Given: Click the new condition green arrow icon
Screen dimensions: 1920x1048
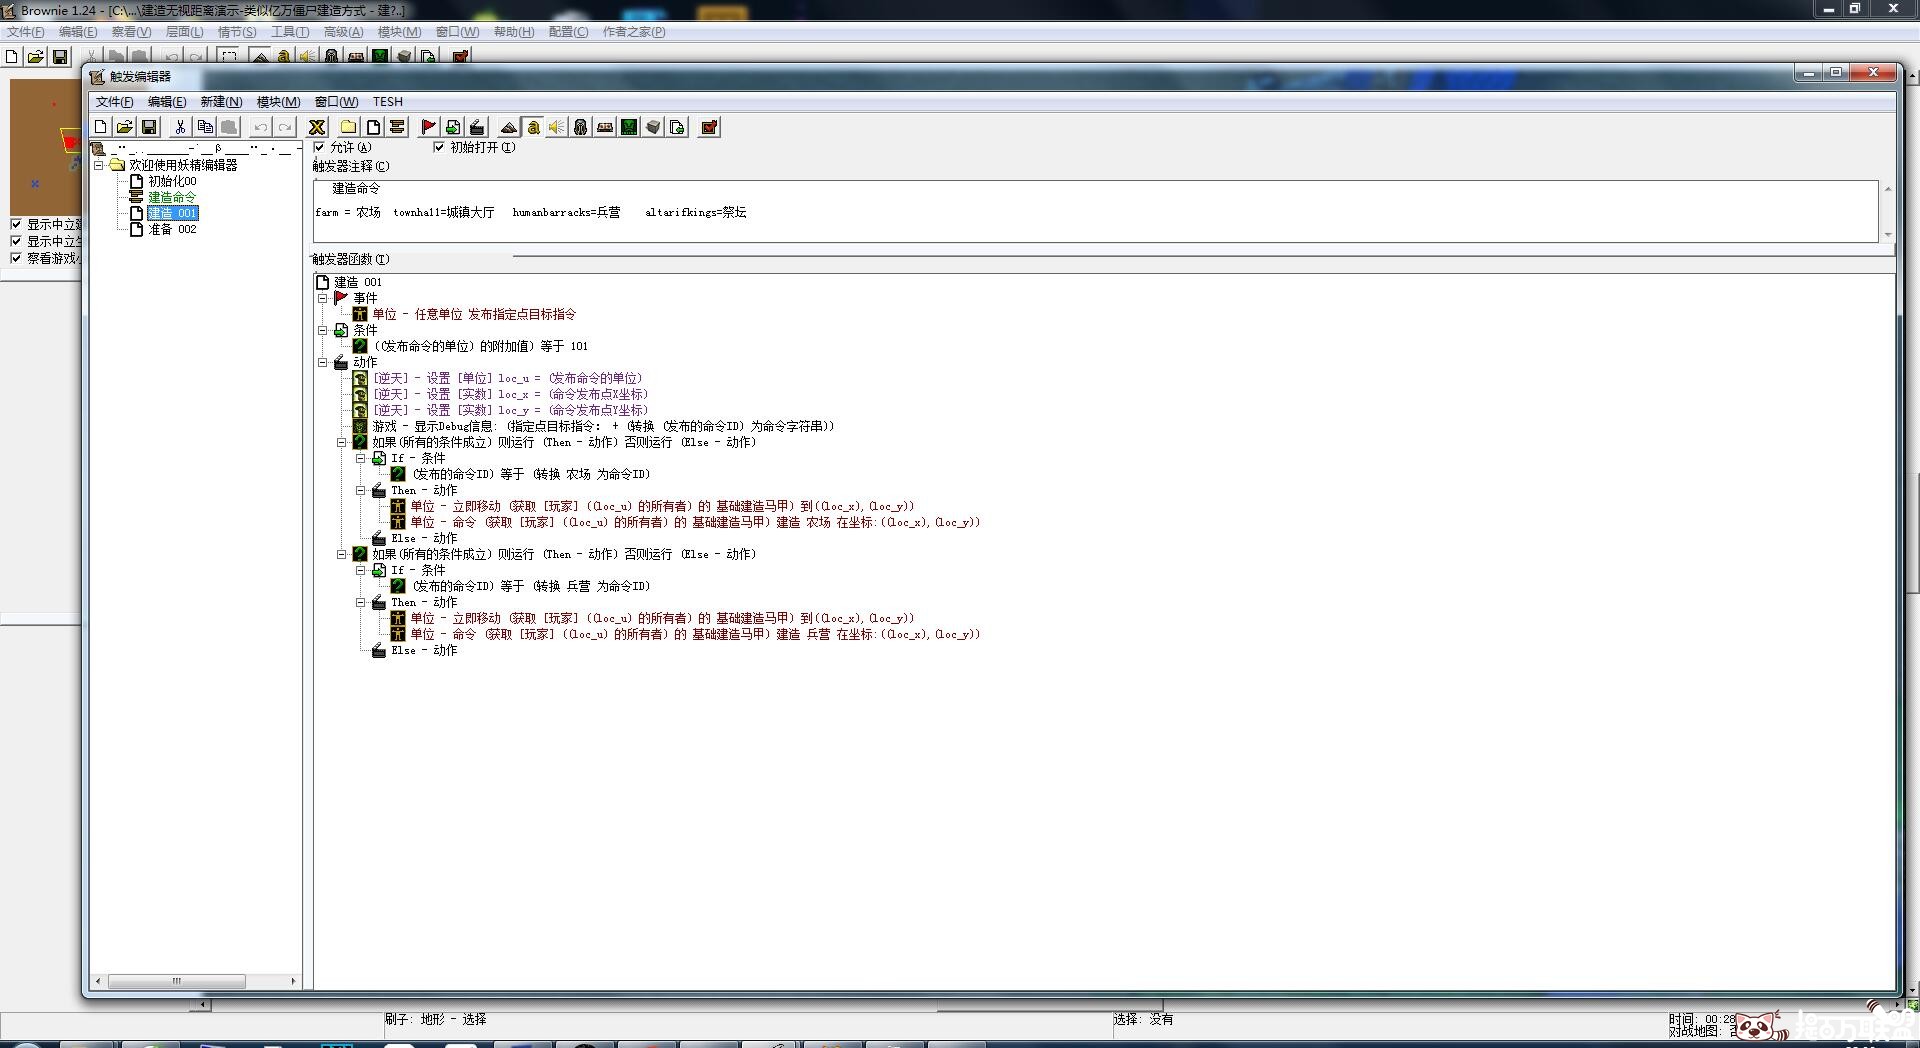Looking at the screenshot, I should click(x=453, y=127).
